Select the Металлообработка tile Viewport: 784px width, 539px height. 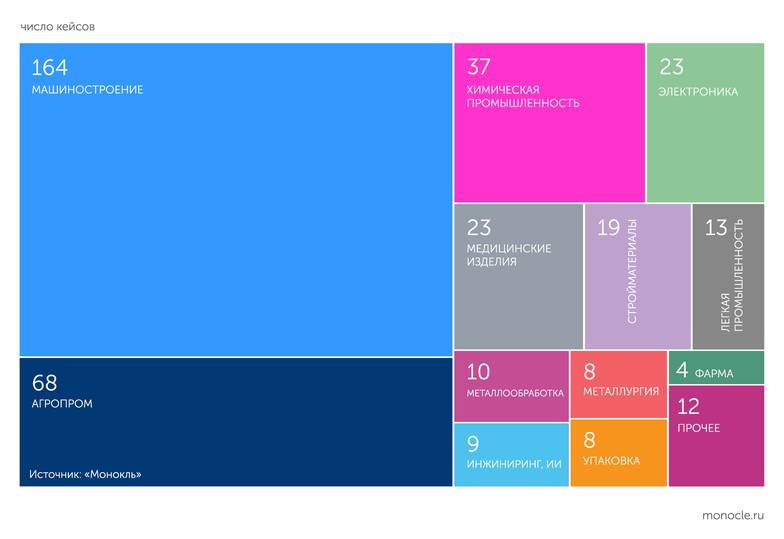[511, 386]
